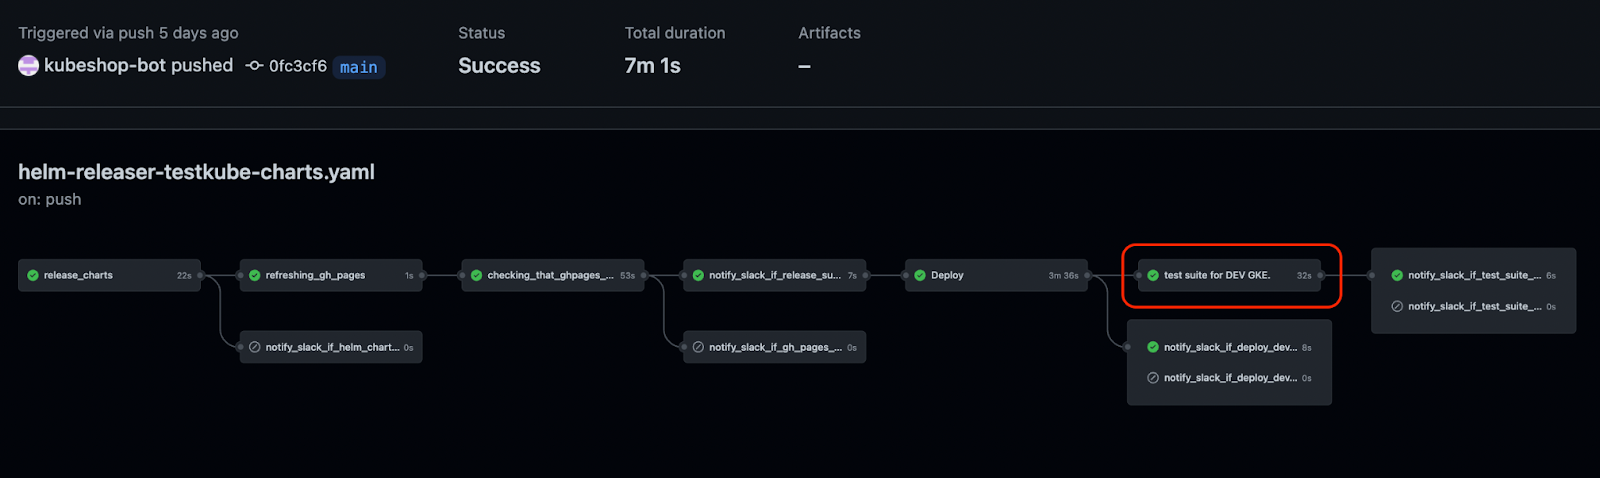
Task: Click the skipped icon on bottom notify_slack_if_deploy_dev job
Action: click(x=1153, y=378)
